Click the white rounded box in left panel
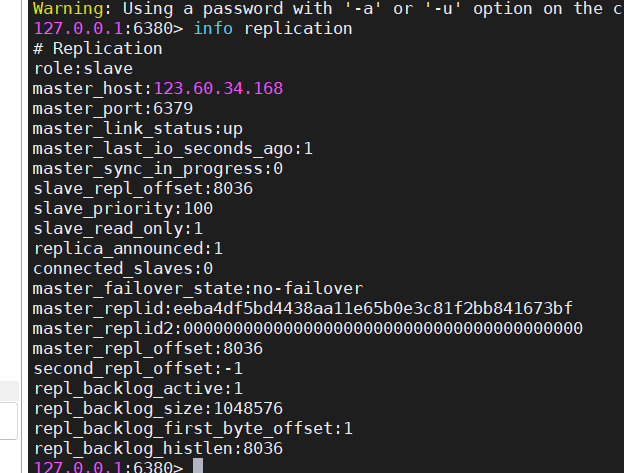The image size is (624, 473). [x=8, y=421]
